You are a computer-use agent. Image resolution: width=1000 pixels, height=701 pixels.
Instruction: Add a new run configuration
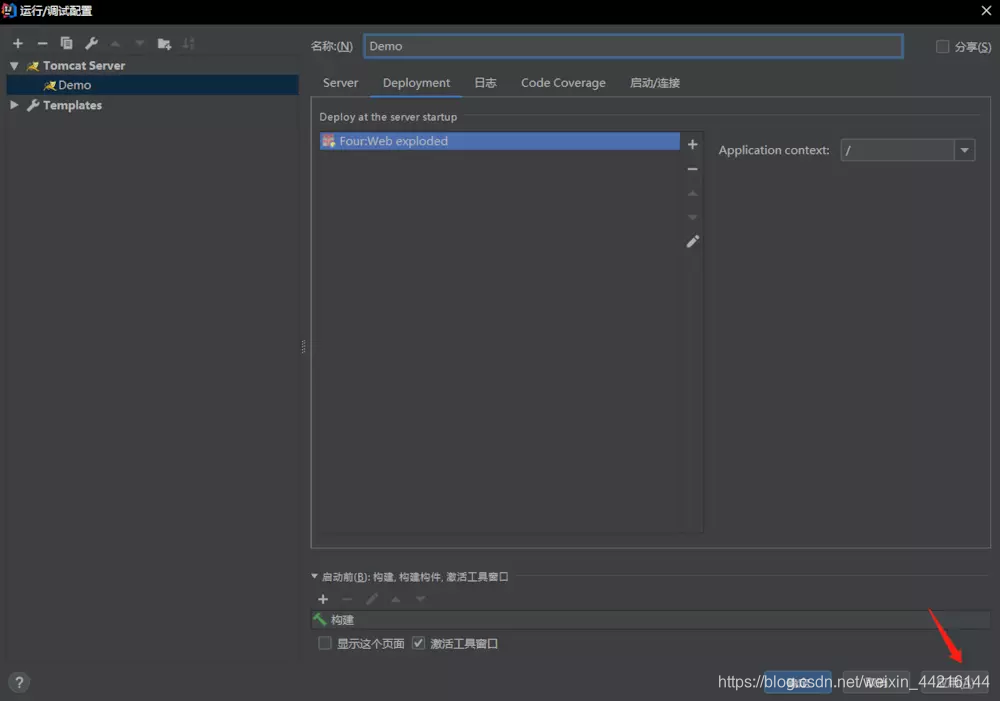pyautogui.click(x=18, y=43)
